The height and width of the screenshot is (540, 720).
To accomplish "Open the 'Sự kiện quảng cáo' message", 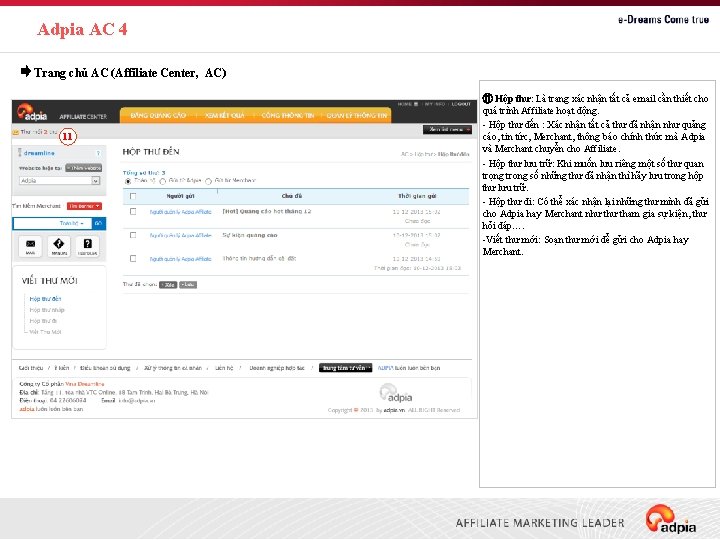I will click(250, 235).
